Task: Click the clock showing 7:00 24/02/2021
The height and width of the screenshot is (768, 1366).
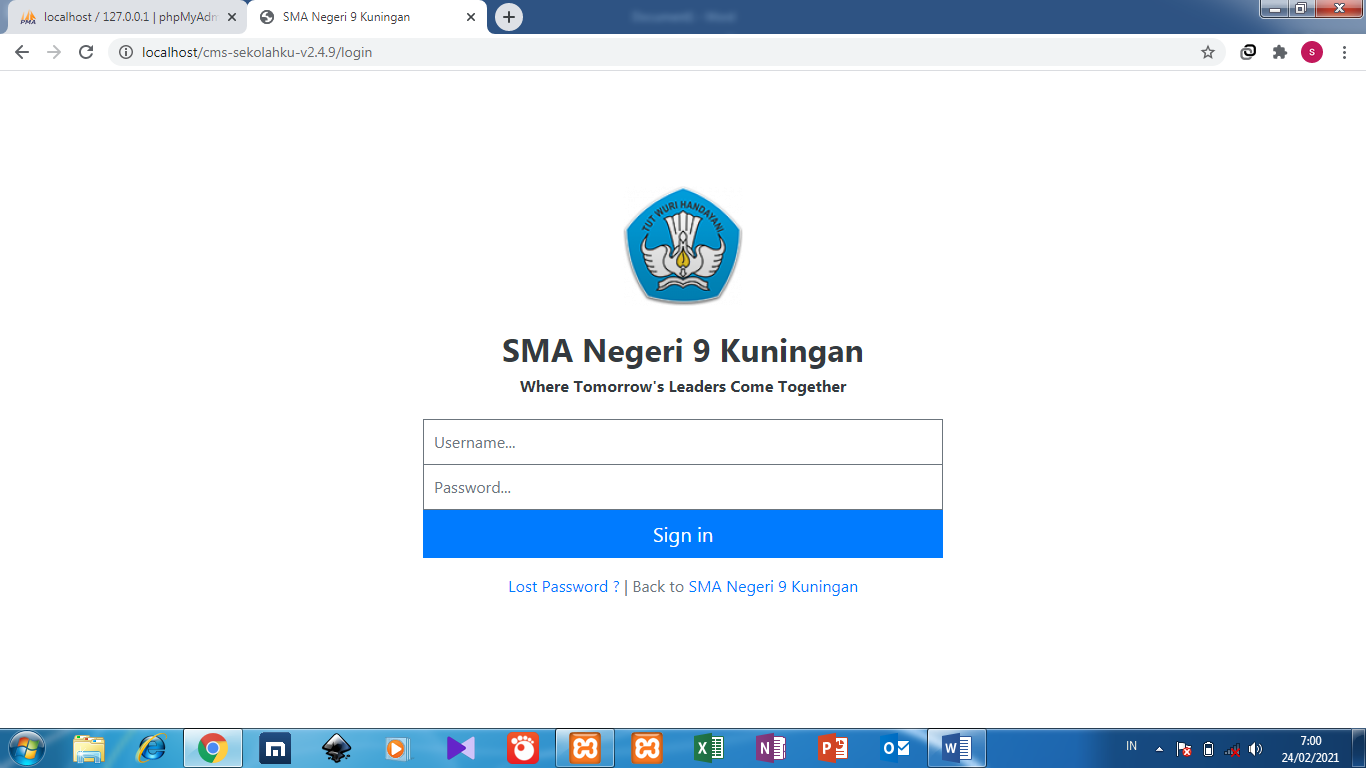Action: 1310,749
